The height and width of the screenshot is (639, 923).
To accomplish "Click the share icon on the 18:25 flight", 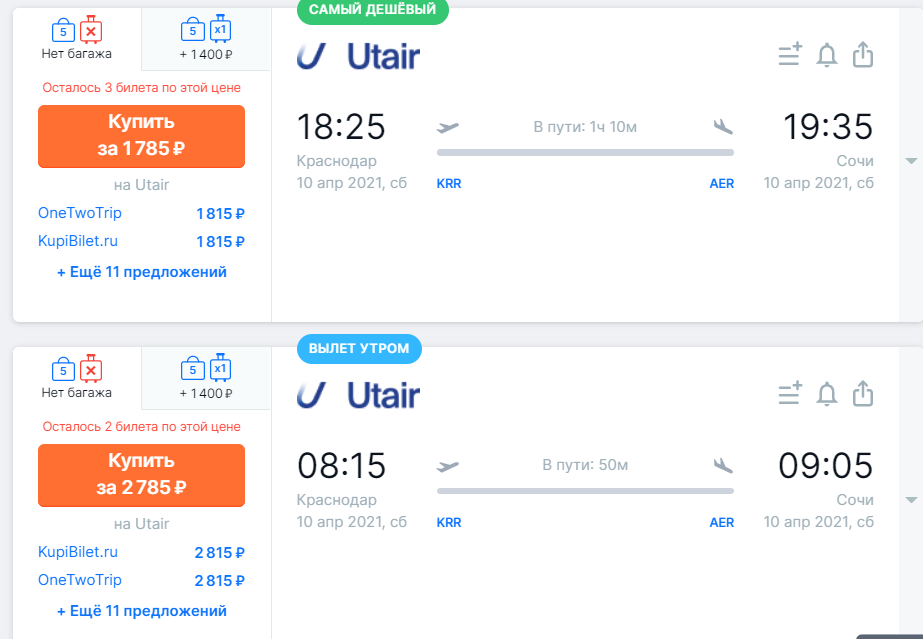I will click(x=863, y=55).
